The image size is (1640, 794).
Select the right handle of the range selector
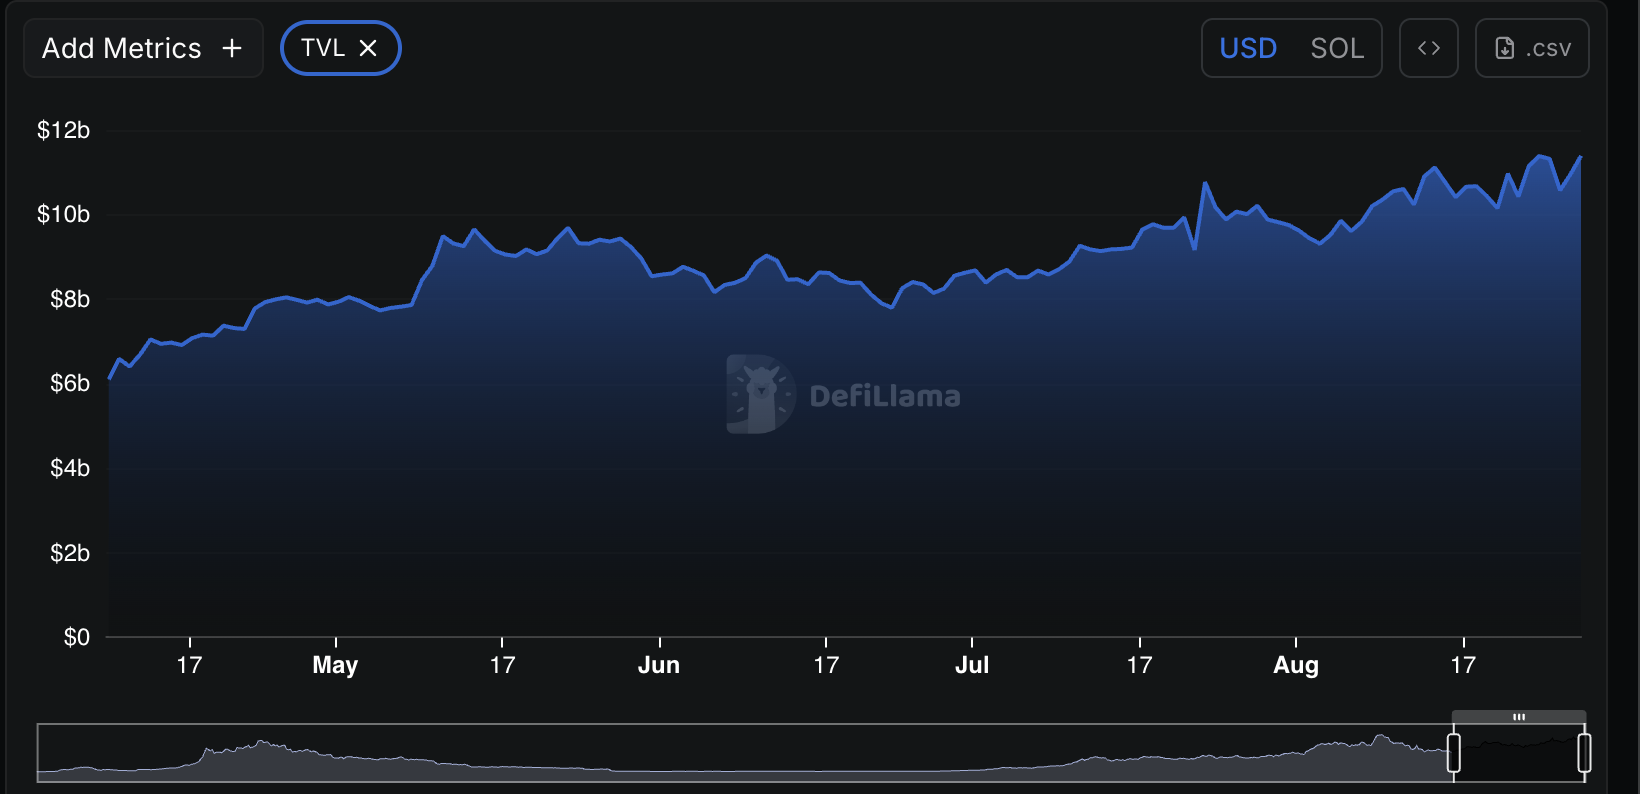[x=1584, y=752]
